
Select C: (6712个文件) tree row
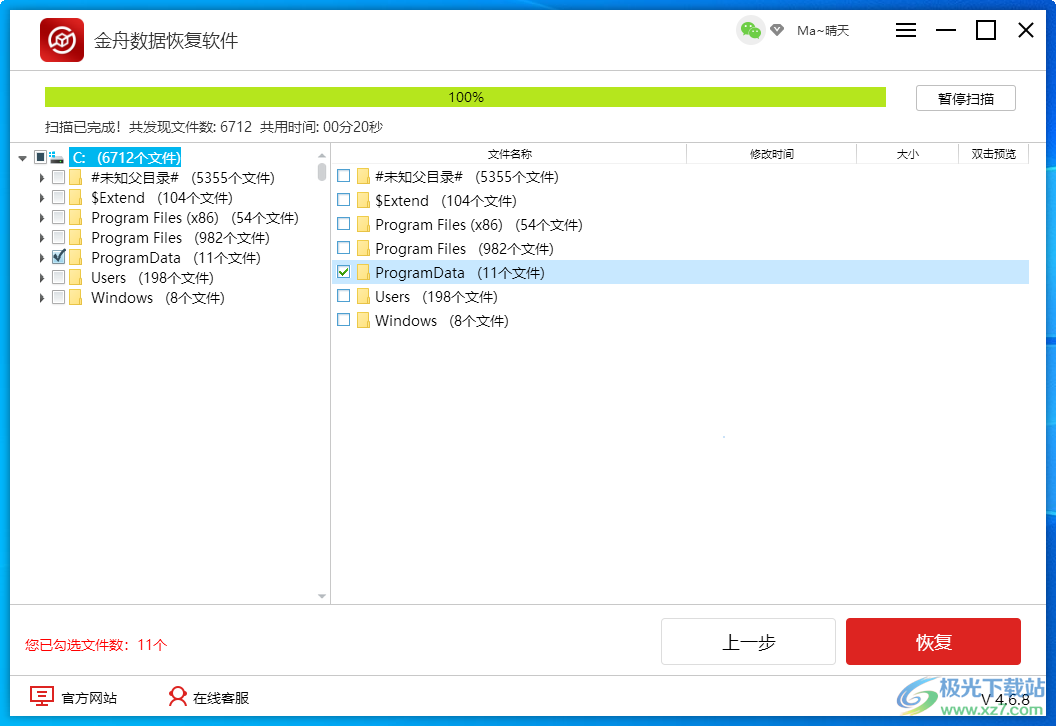(126, 158)
